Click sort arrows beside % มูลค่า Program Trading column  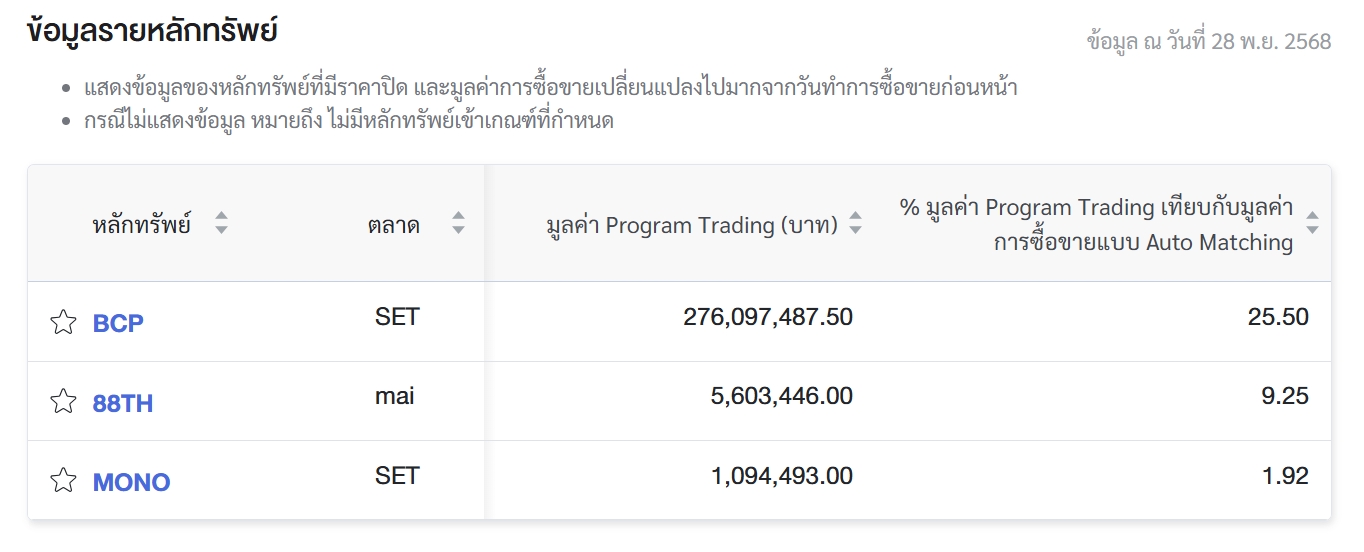point(1312,224)
